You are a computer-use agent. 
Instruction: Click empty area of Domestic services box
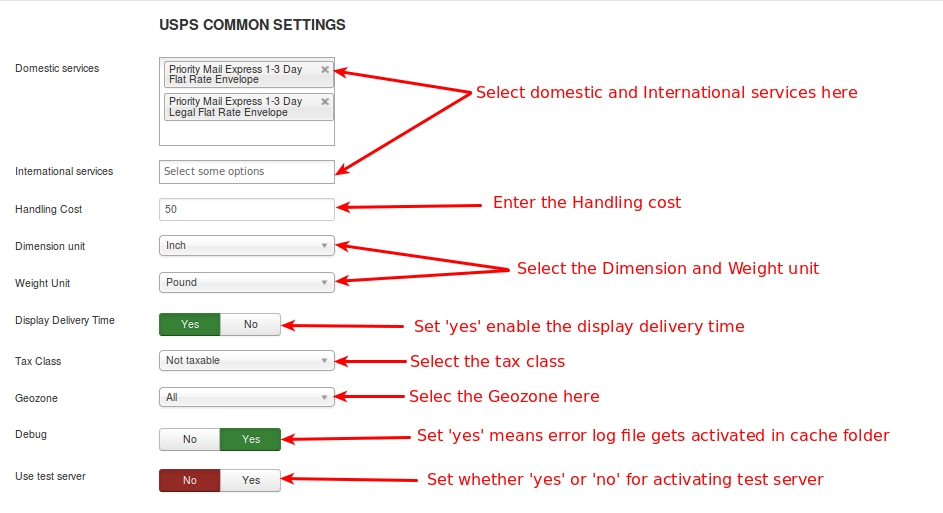click(247, 133)
